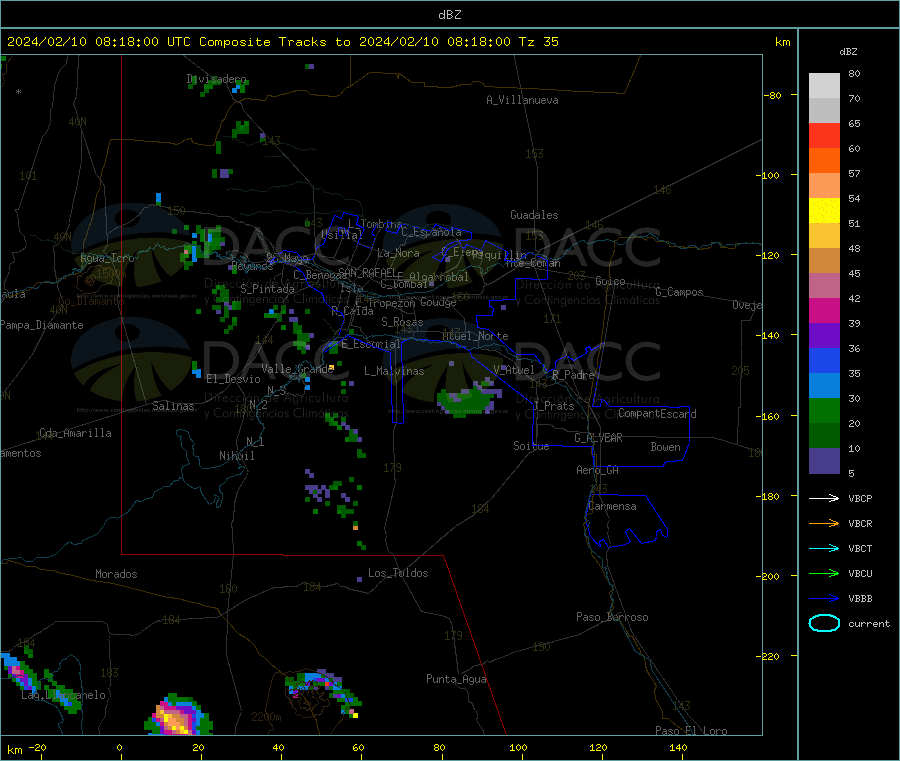The height and width of the screenshot is (761, 900).
Task: Pick the 36-39 dBZ purple swatch
Action: click(824, 336)
